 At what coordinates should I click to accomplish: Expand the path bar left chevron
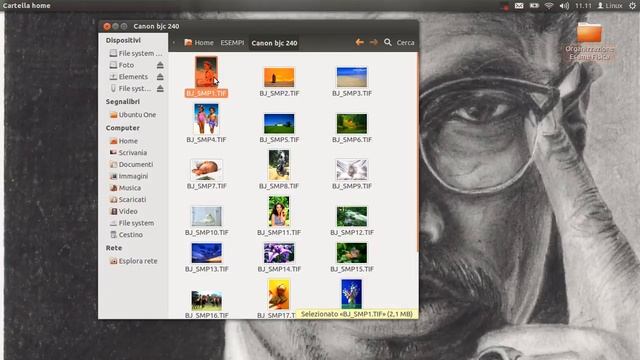click(x=174, y=42)
